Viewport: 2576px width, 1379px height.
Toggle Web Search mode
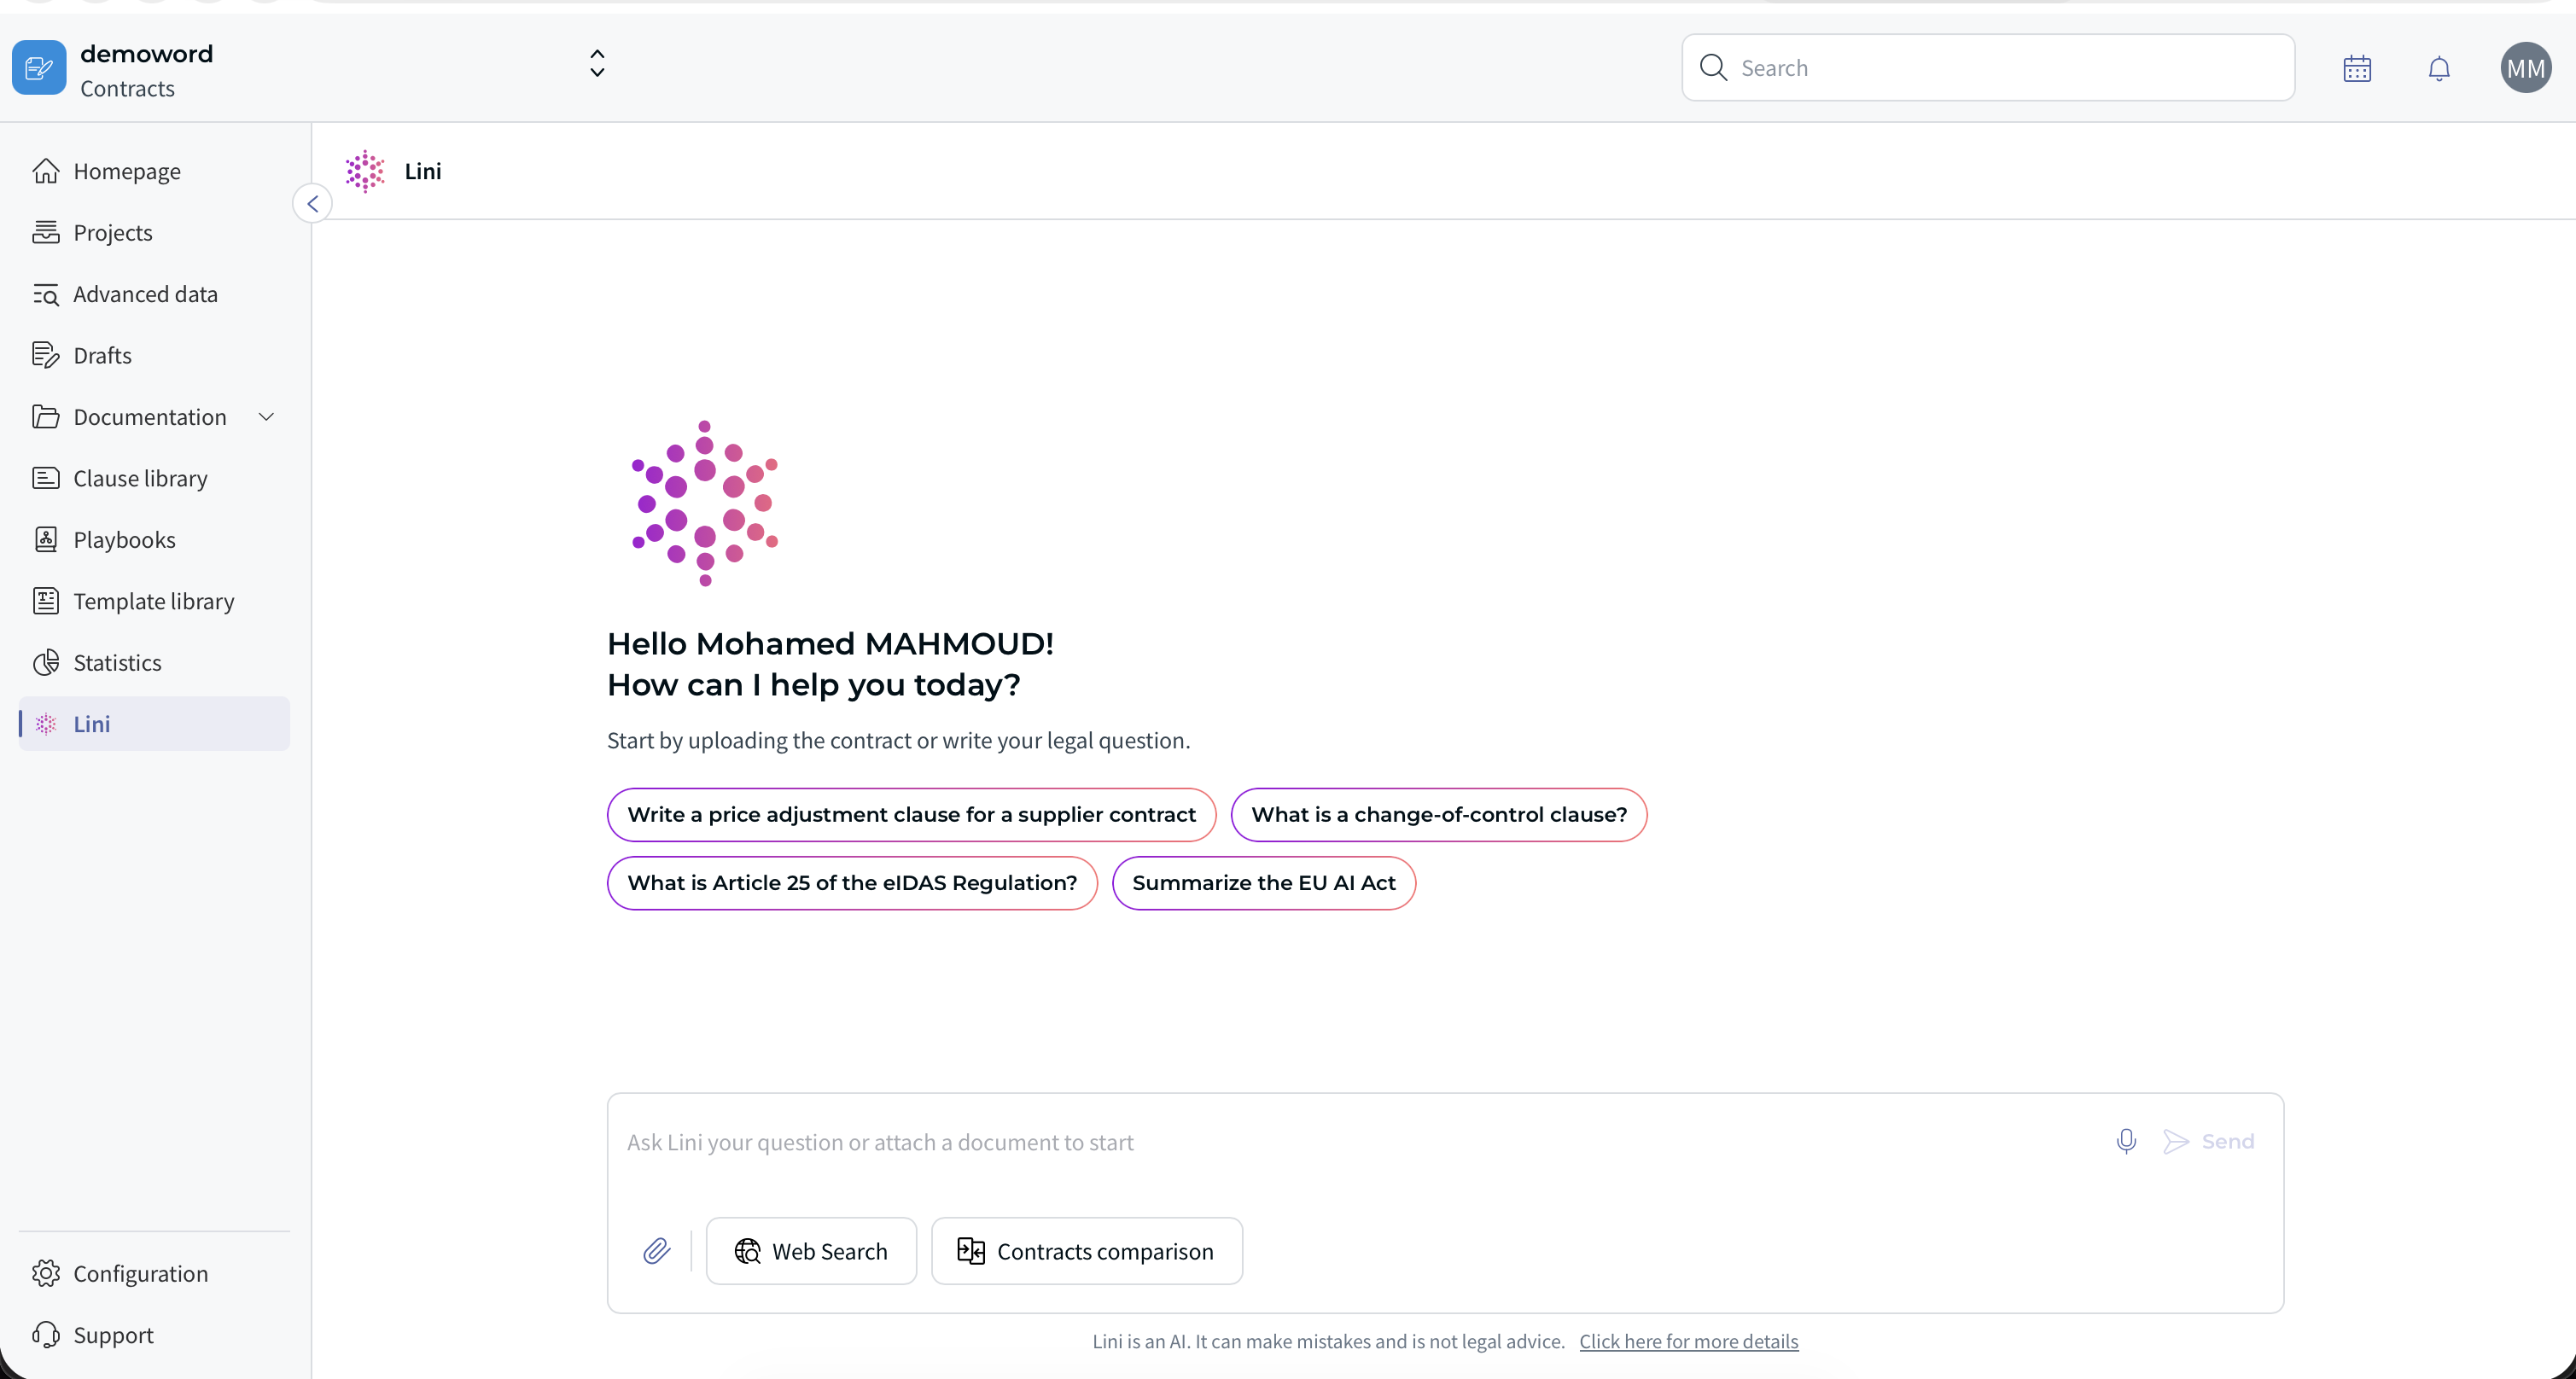810,1250
